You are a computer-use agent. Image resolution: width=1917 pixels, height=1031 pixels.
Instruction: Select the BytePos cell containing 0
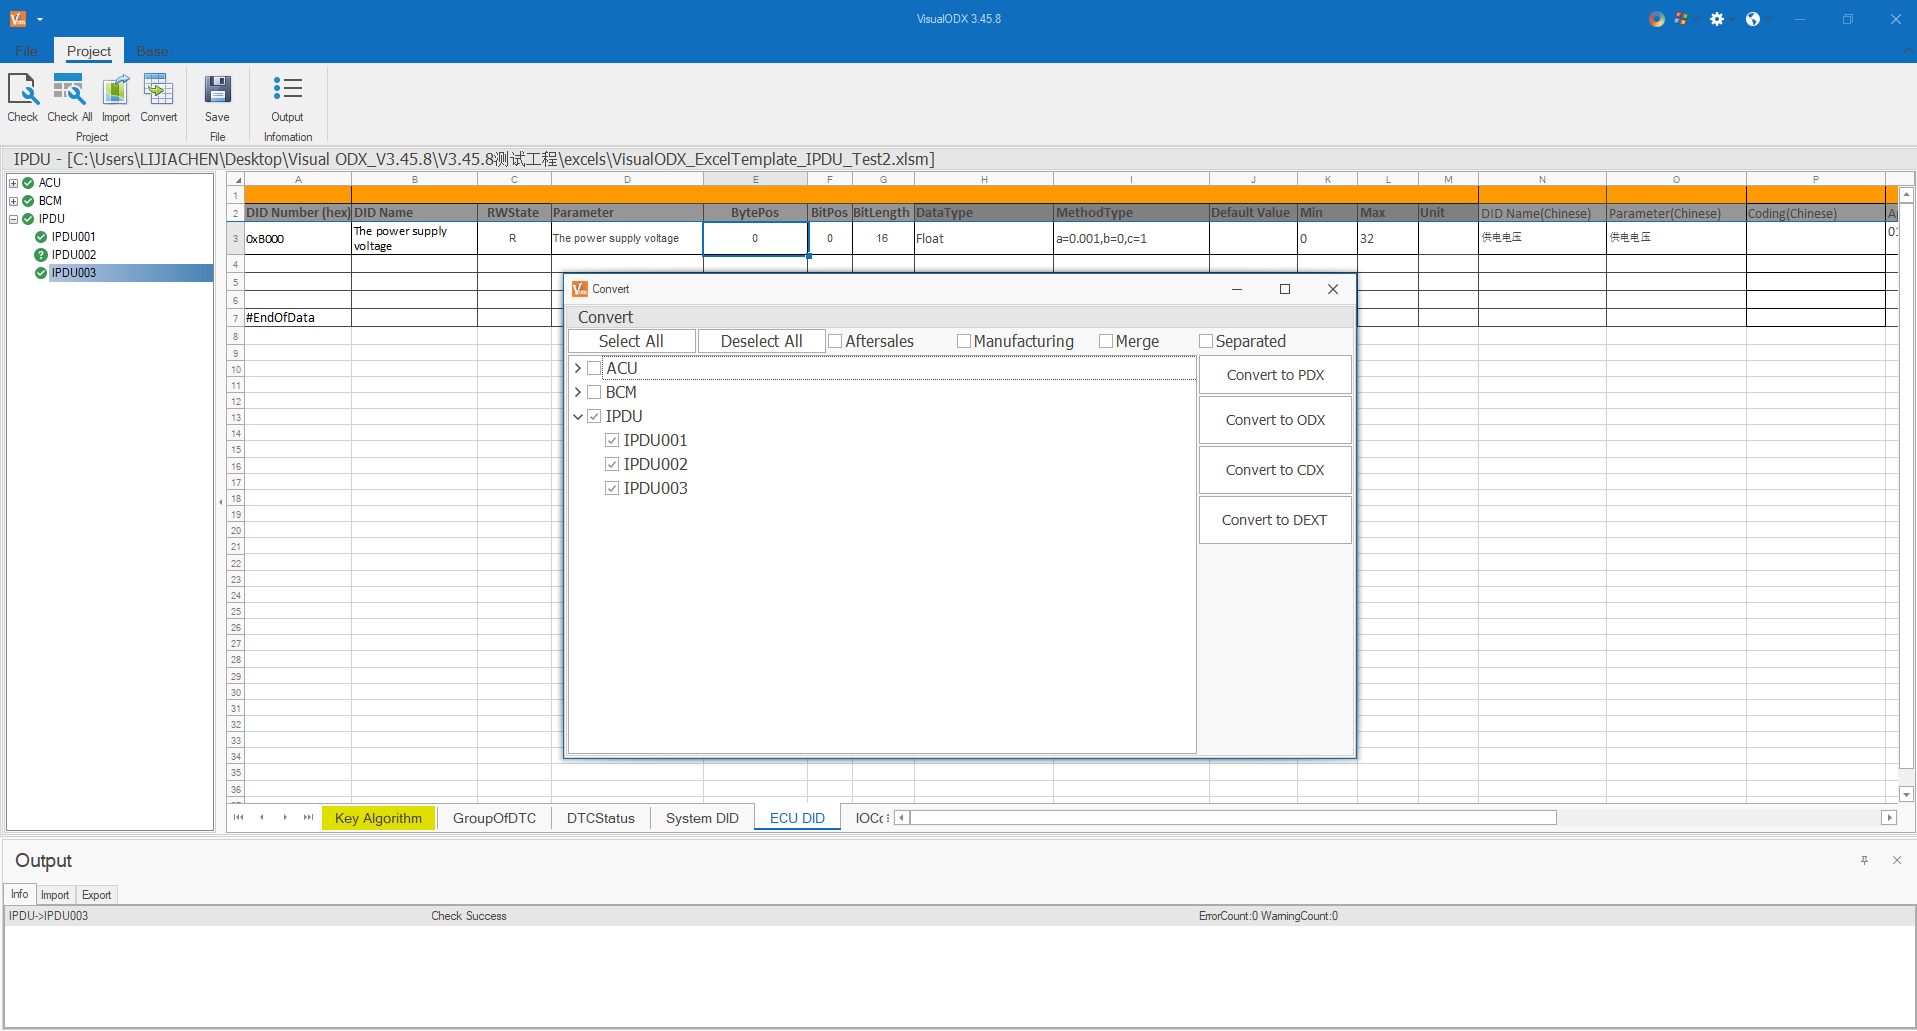tap(755, 238)
